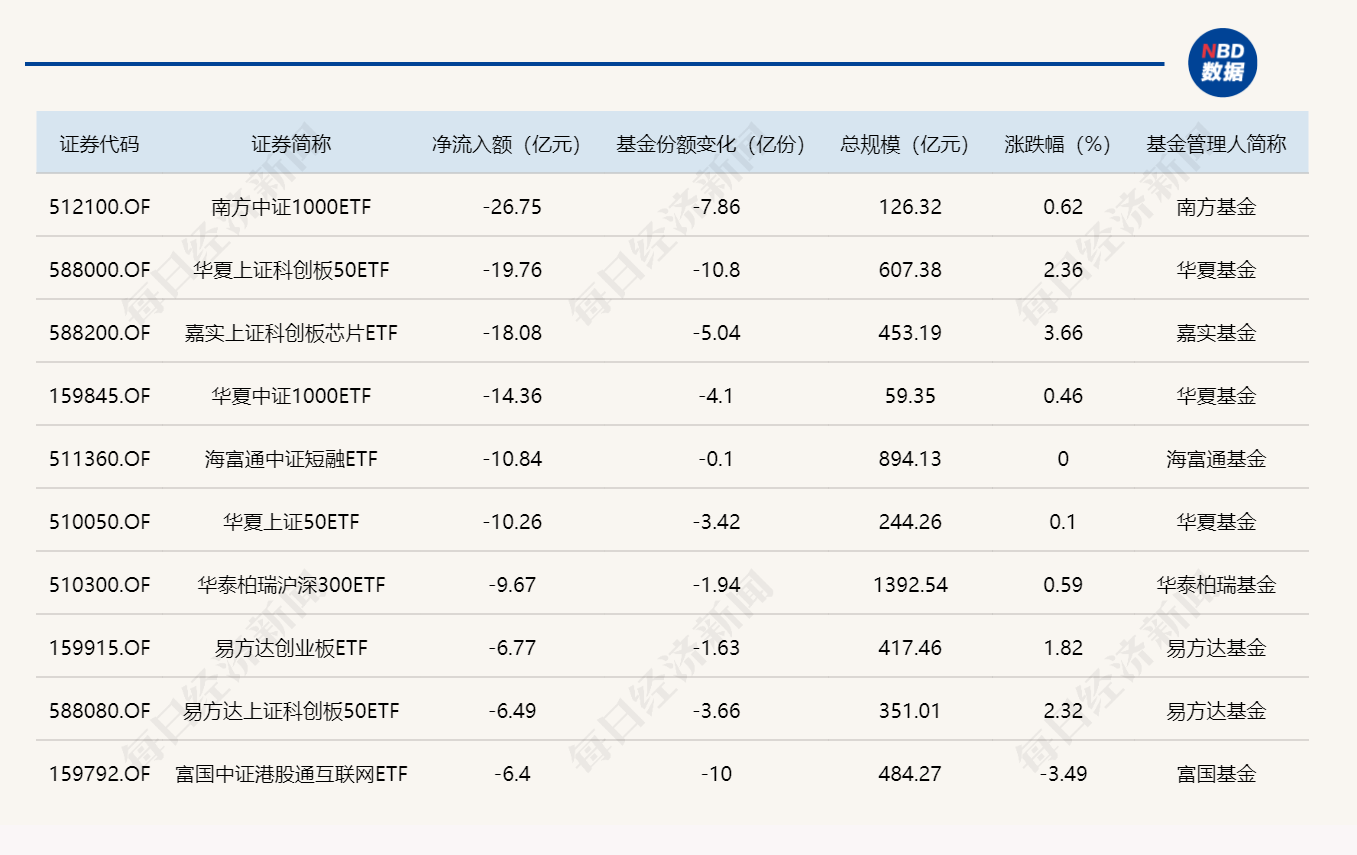This screenshot has height=855, width=1357.
Task: Select net inflow value -10.84
Action: (x=512, y=459)
